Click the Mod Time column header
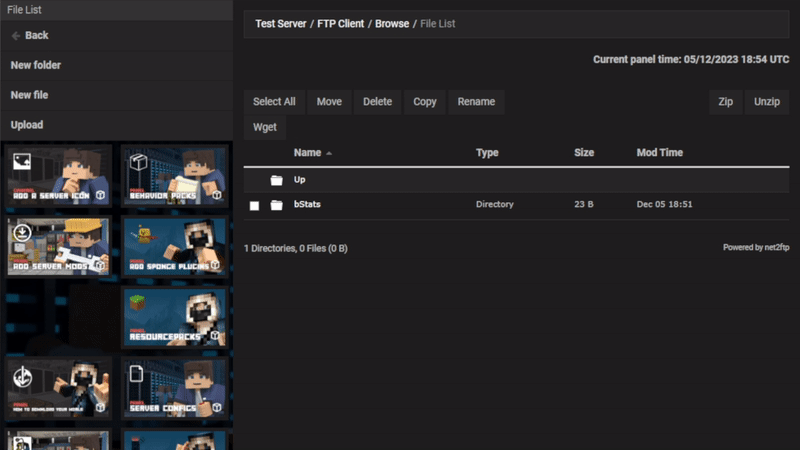 [660, 153]
